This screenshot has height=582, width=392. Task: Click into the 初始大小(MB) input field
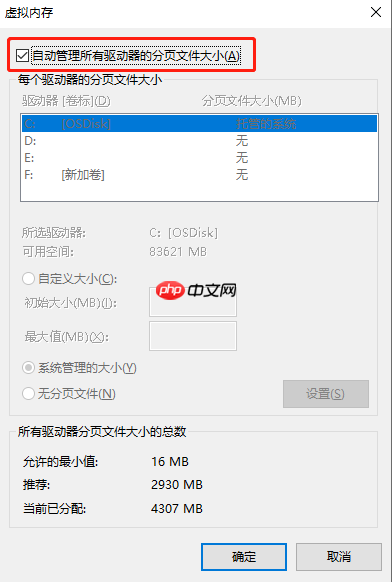click(193, 302)
